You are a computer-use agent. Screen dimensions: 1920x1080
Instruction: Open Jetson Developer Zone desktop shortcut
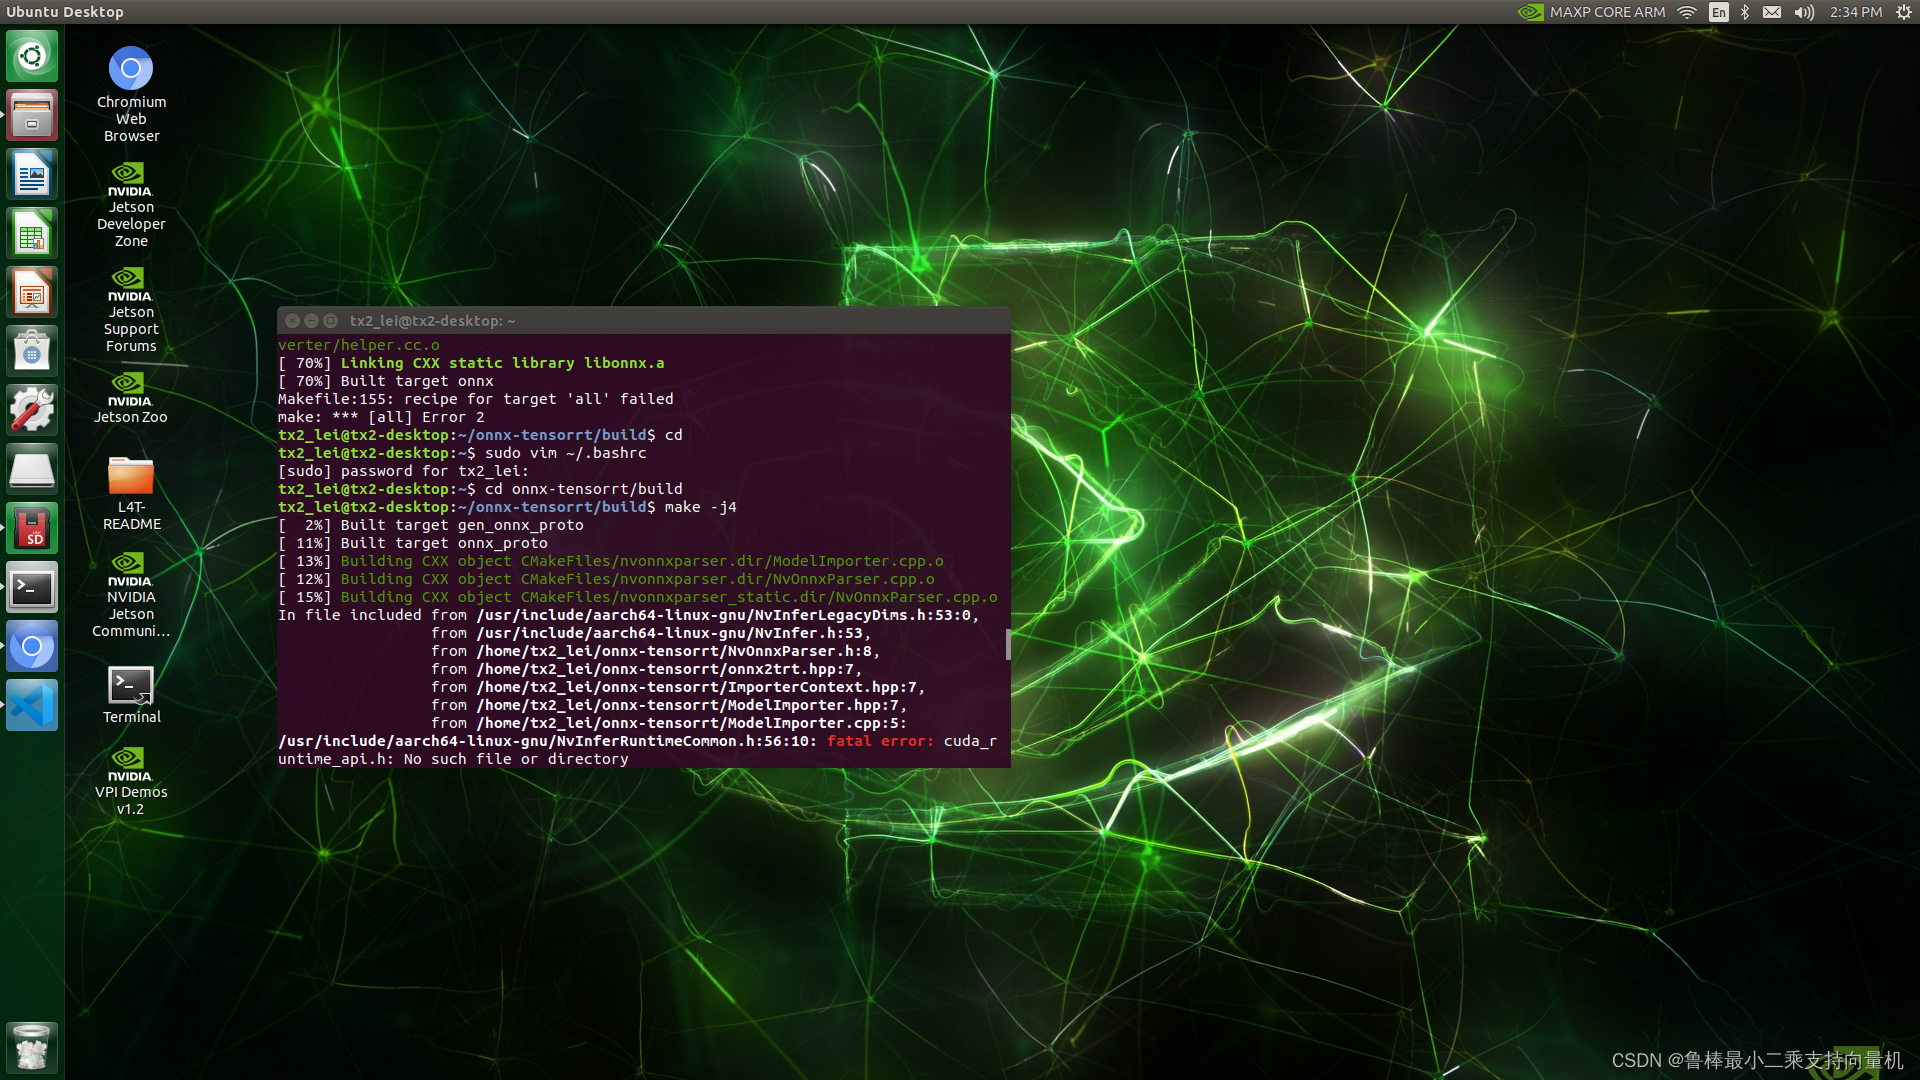pos(131,205)
